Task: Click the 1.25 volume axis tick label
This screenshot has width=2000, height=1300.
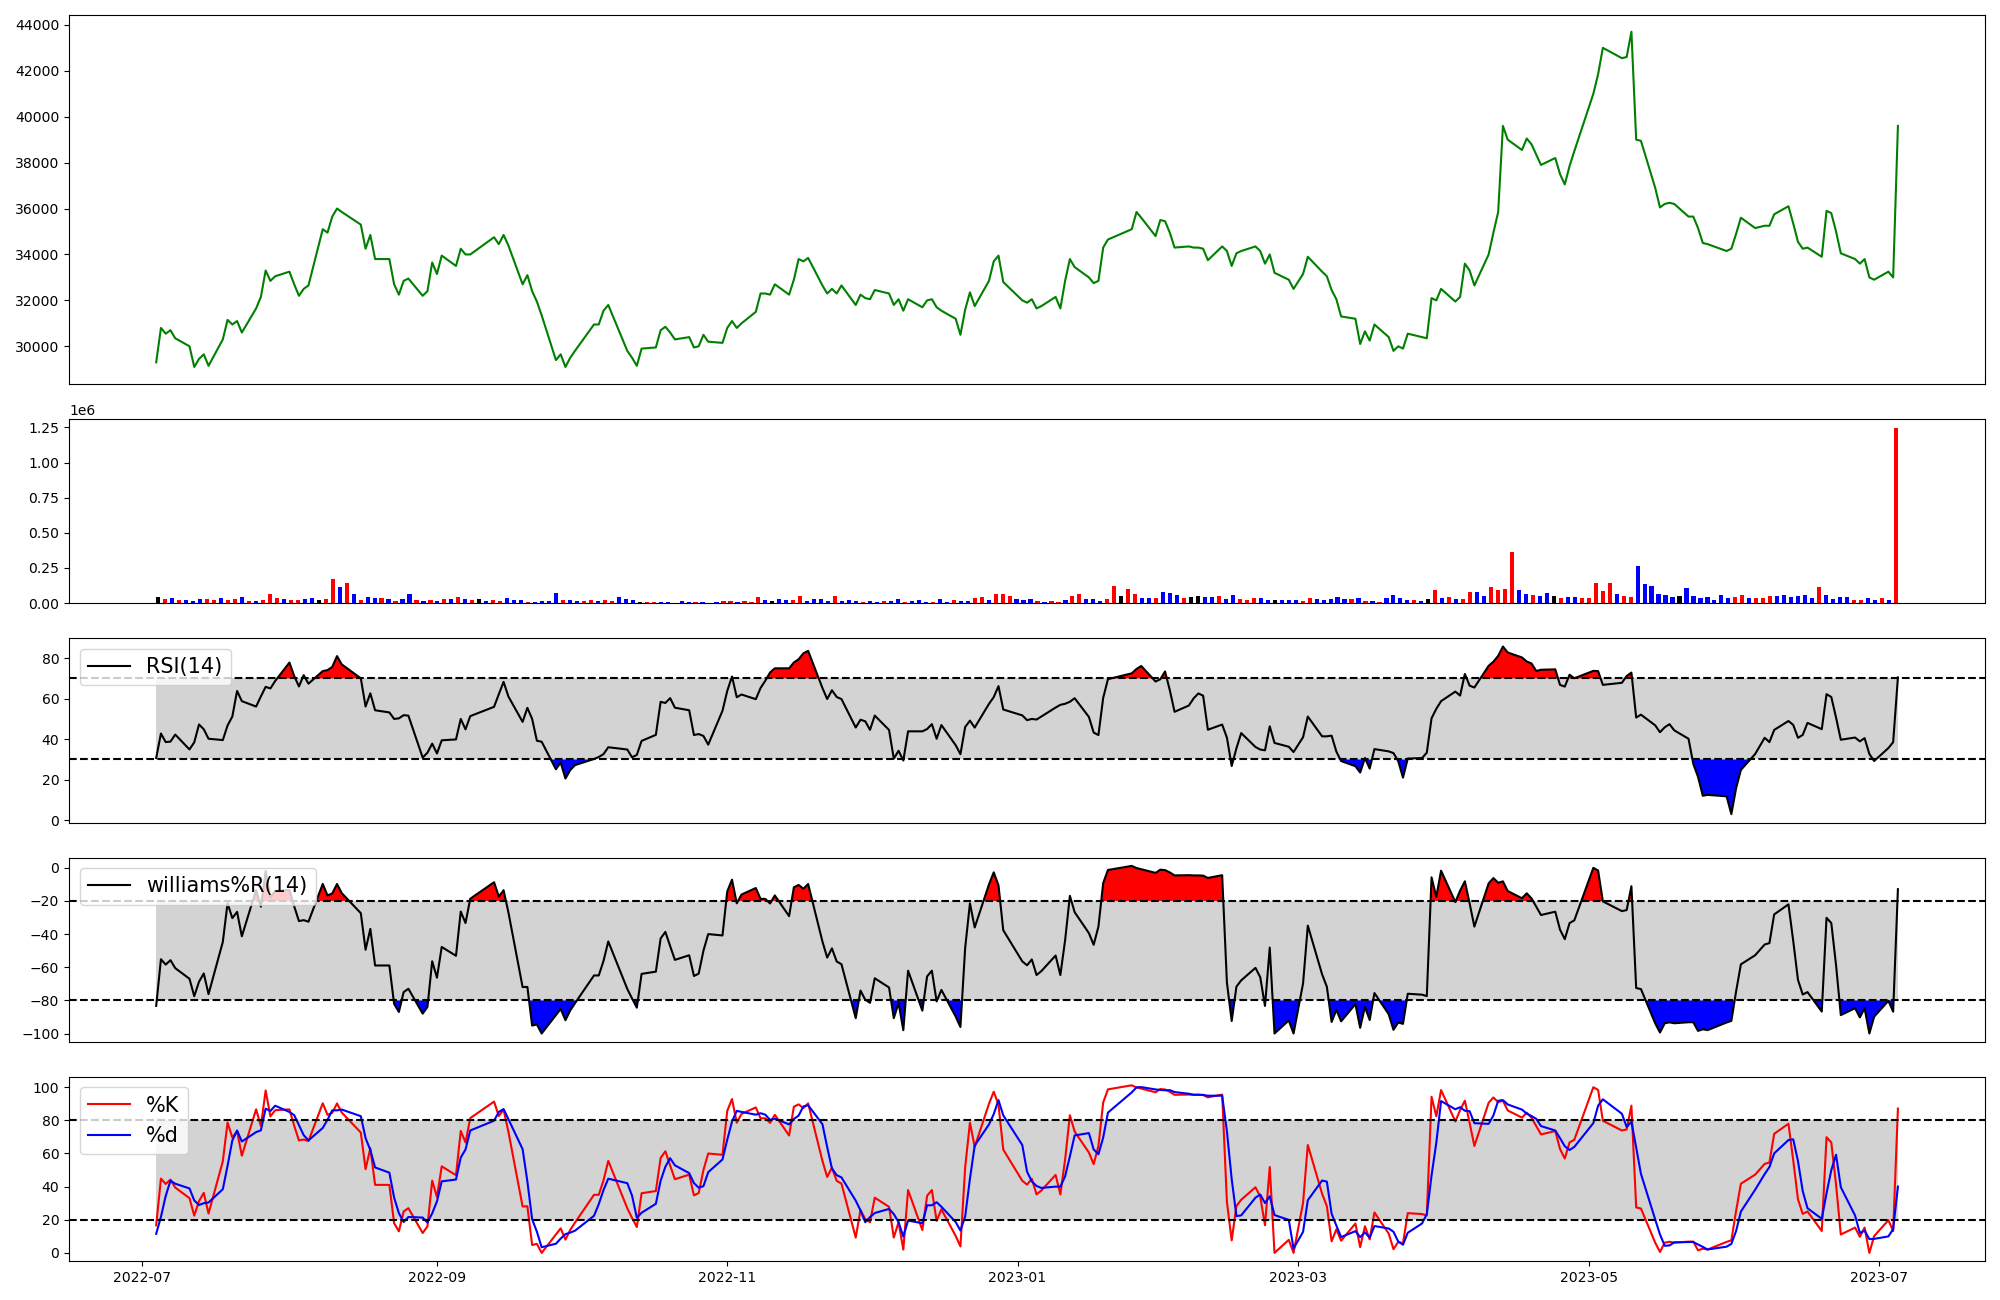Action: [45, 428]
